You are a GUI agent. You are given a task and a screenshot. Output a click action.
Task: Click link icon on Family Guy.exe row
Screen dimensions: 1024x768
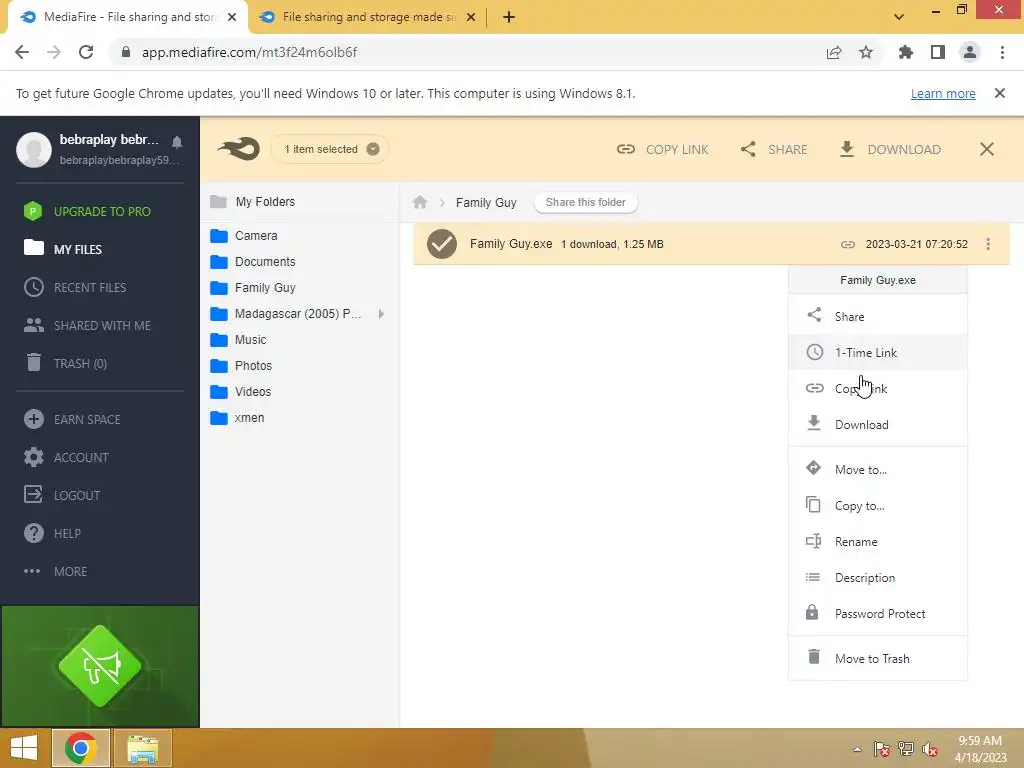click(x=848, y=244)
